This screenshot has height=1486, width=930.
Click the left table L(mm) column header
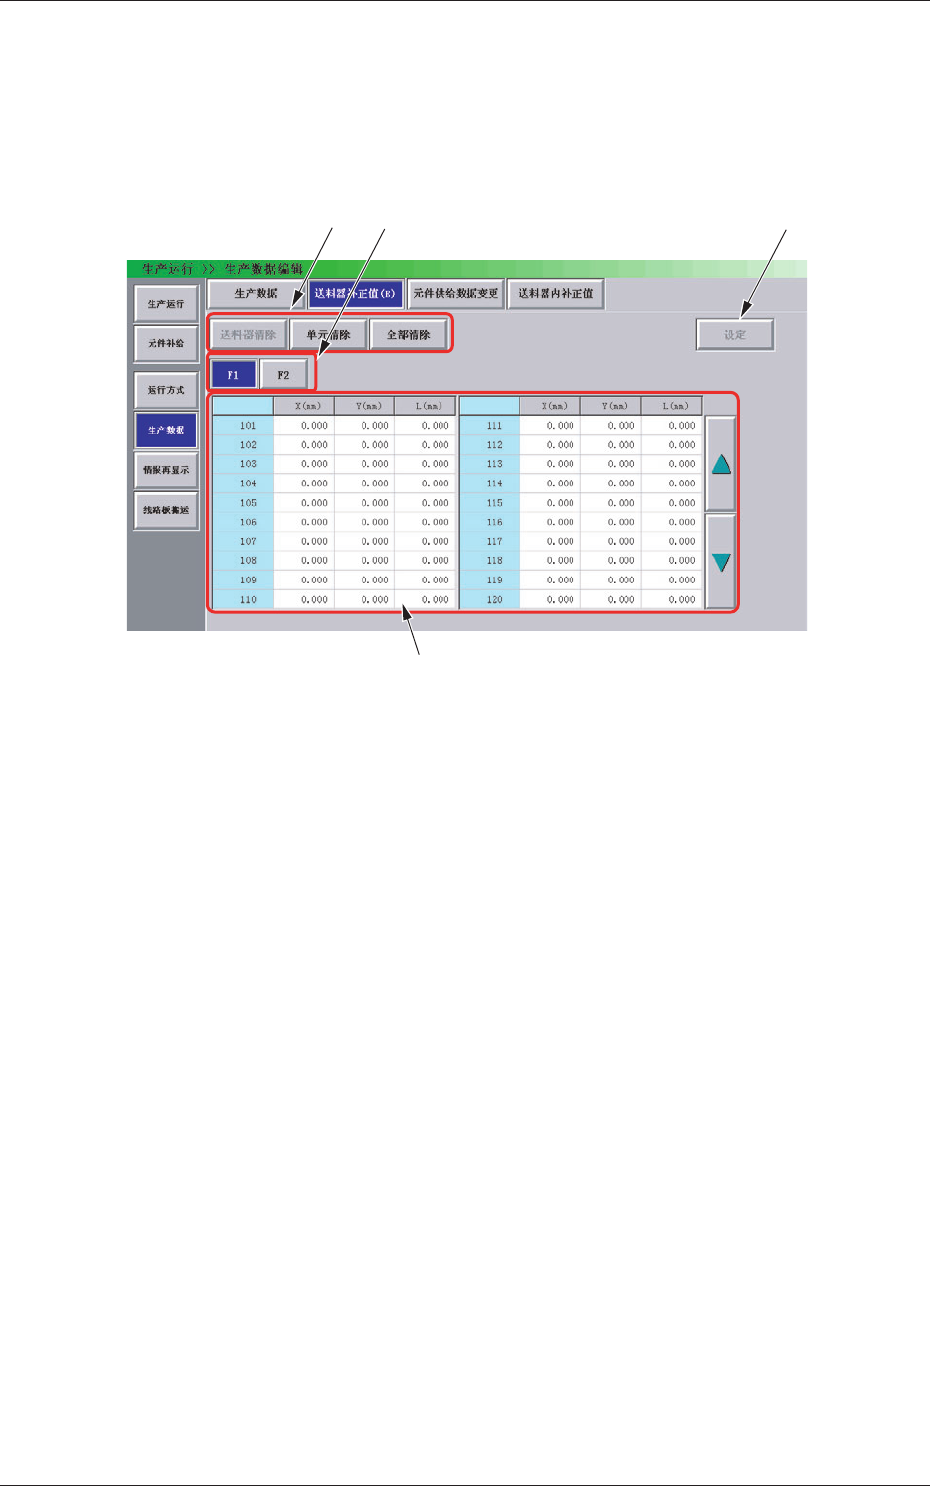[x=425, y=406]
